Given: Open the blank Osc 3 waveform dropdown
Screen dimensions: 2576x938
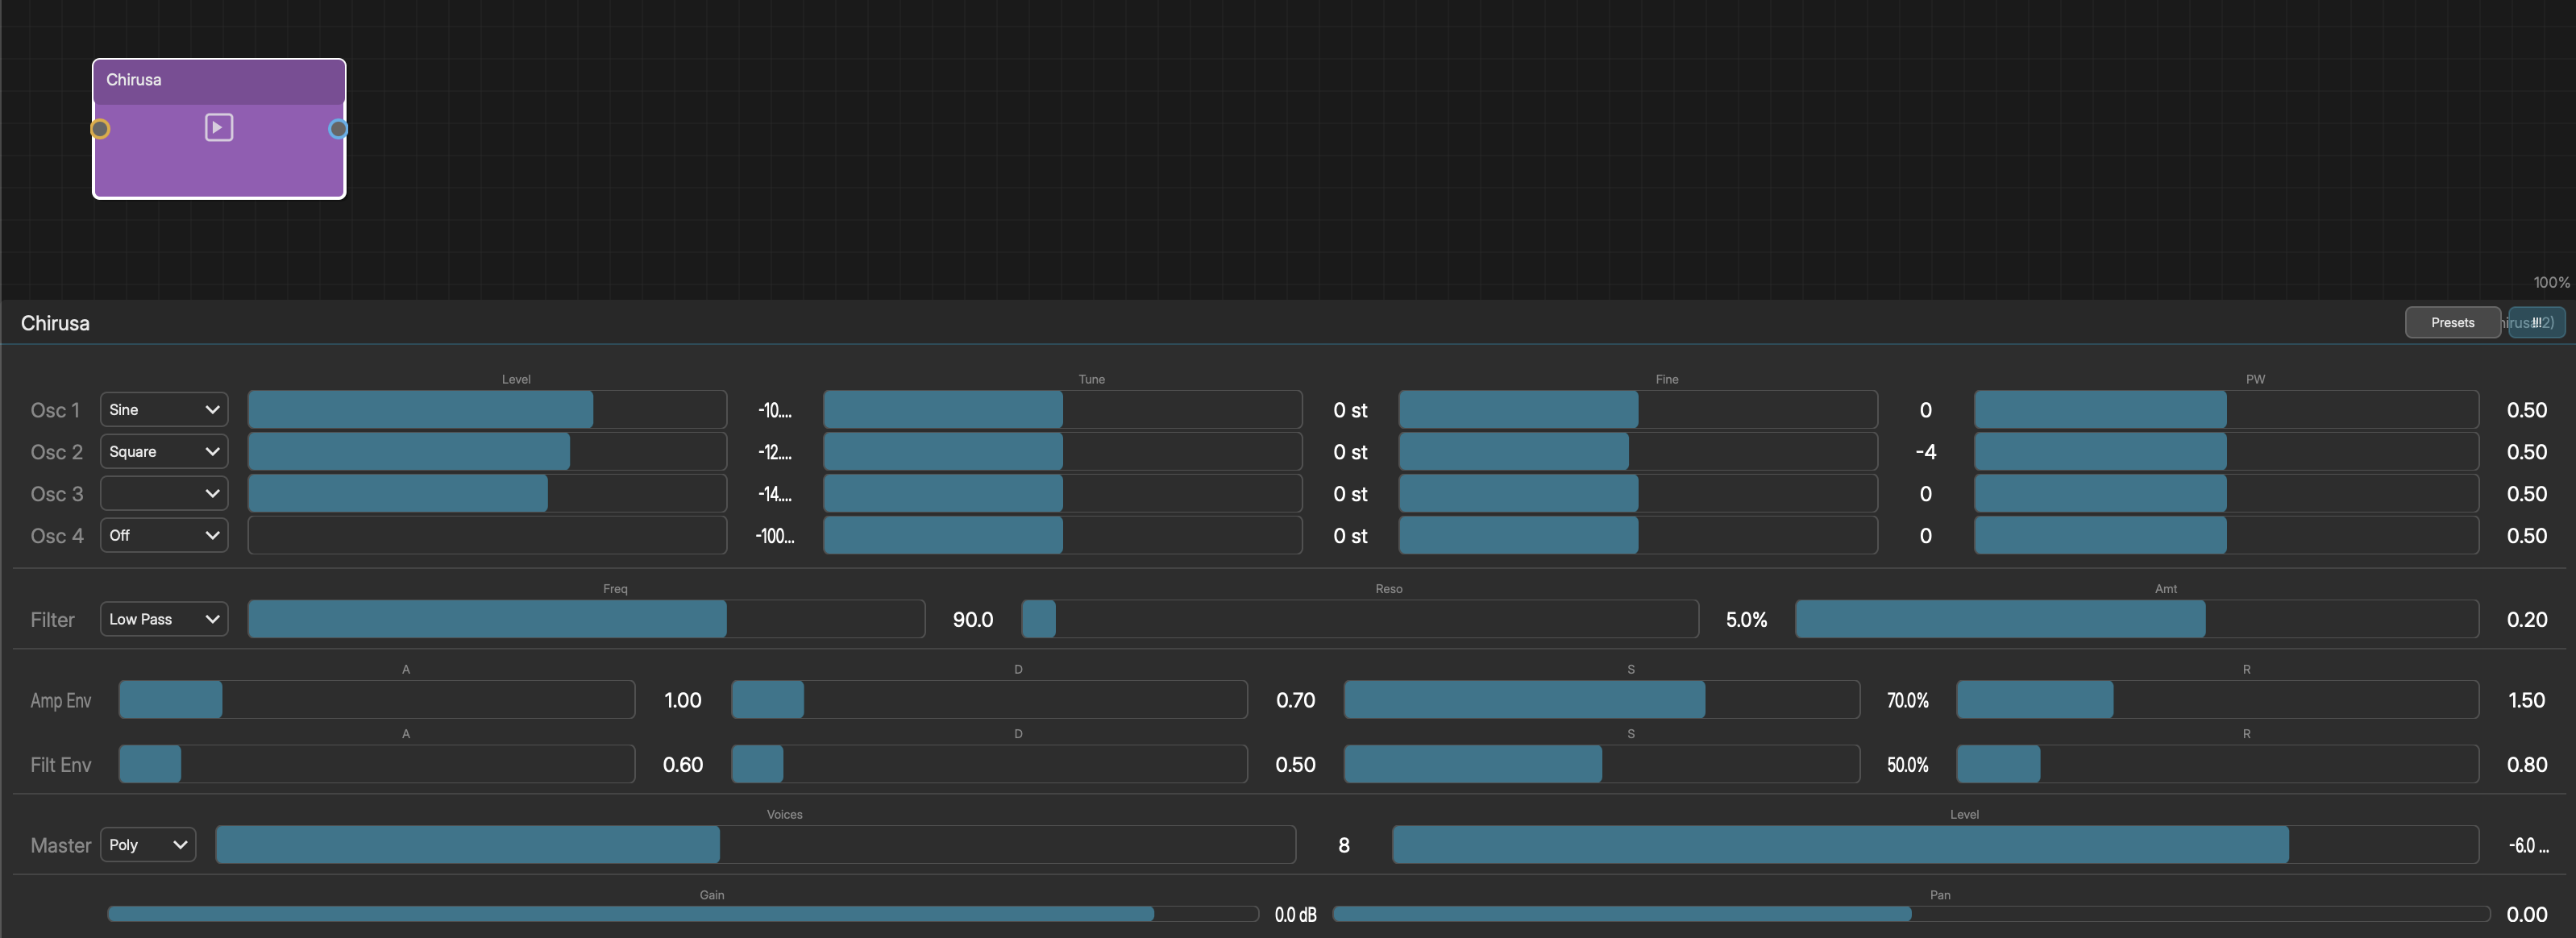Looking at the screenshot, I should tap(164, 493).
